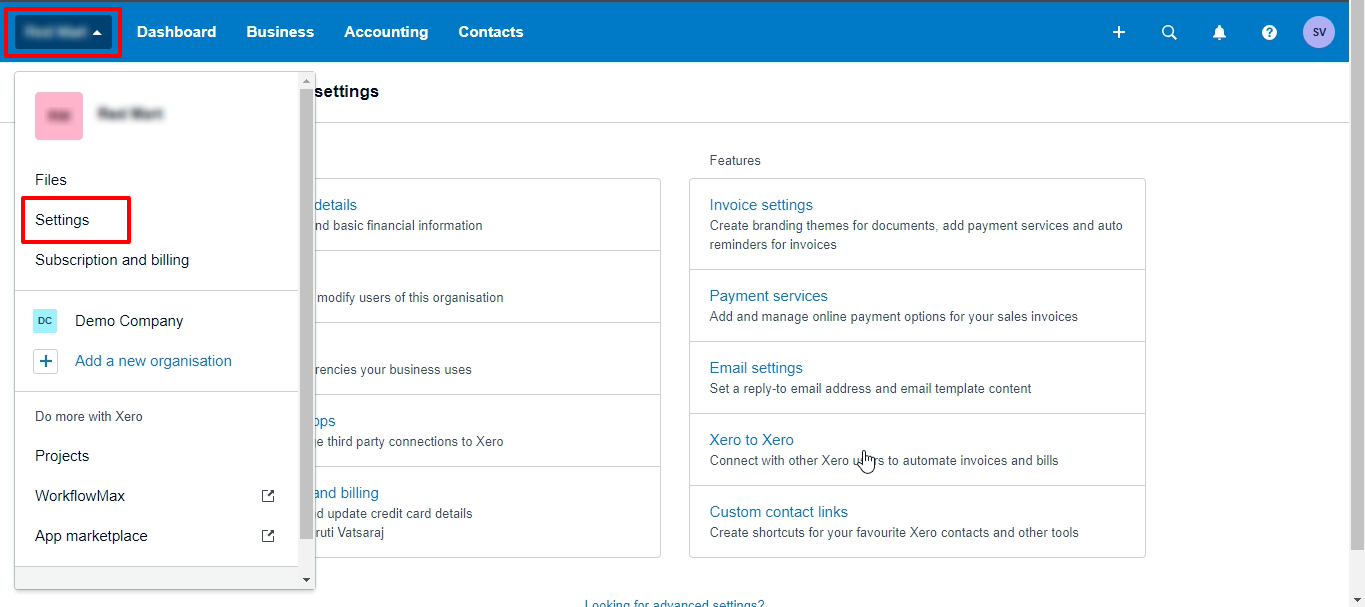Image resolution: width=1365 pixels, height=607 pixels.
Task: Click the plus icon beside Add organisation
Action: 45,361
